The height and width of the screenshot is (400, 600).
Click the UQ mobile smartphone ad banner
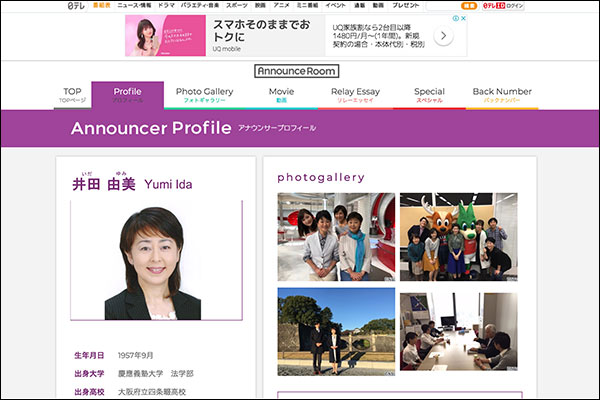point(290,36)
